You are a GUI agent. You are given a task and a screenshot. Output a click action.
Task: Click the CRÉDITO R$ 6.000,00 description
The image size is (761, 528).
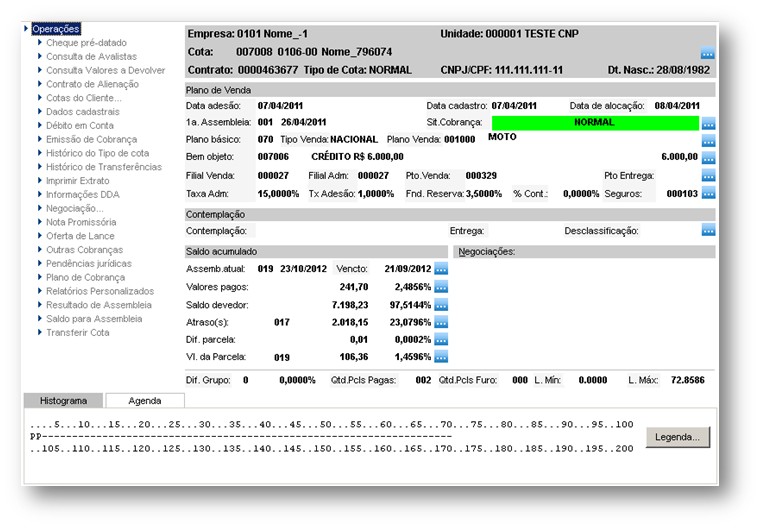click(x=357, y=157)
